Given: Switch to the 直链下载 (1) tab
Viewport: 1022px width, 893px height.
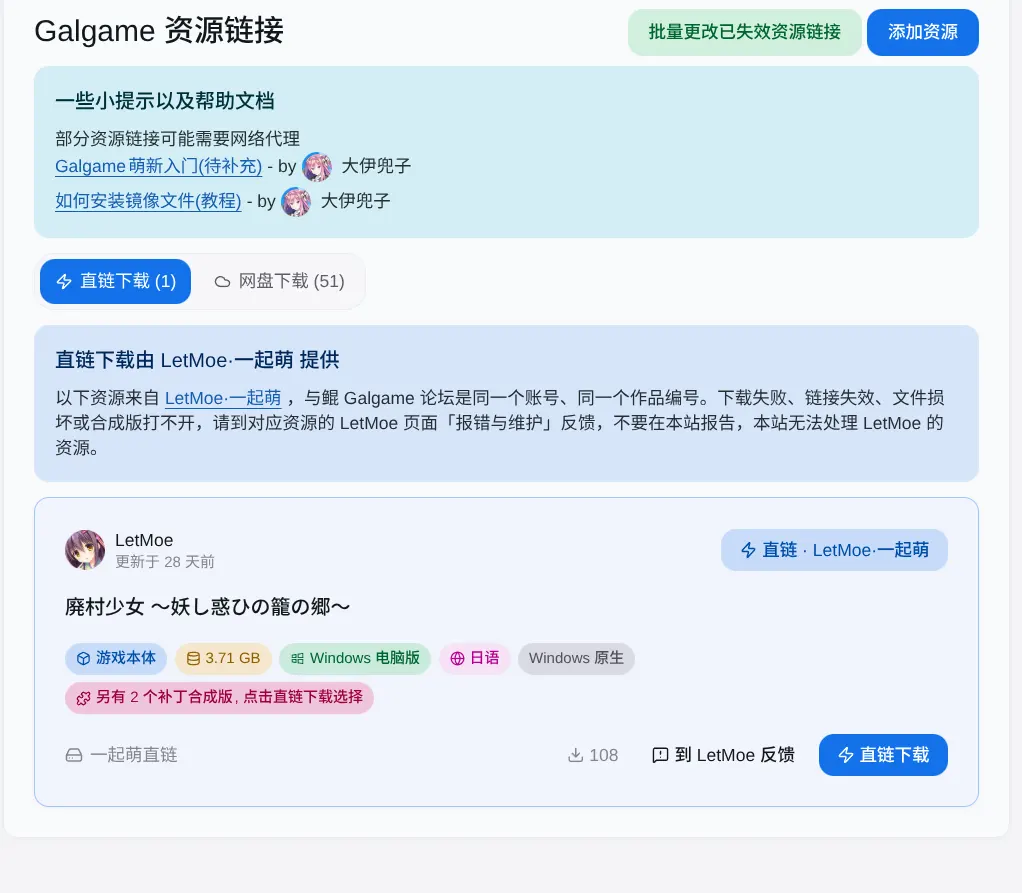Looking at the screenshot, I should tap(115, 282).
